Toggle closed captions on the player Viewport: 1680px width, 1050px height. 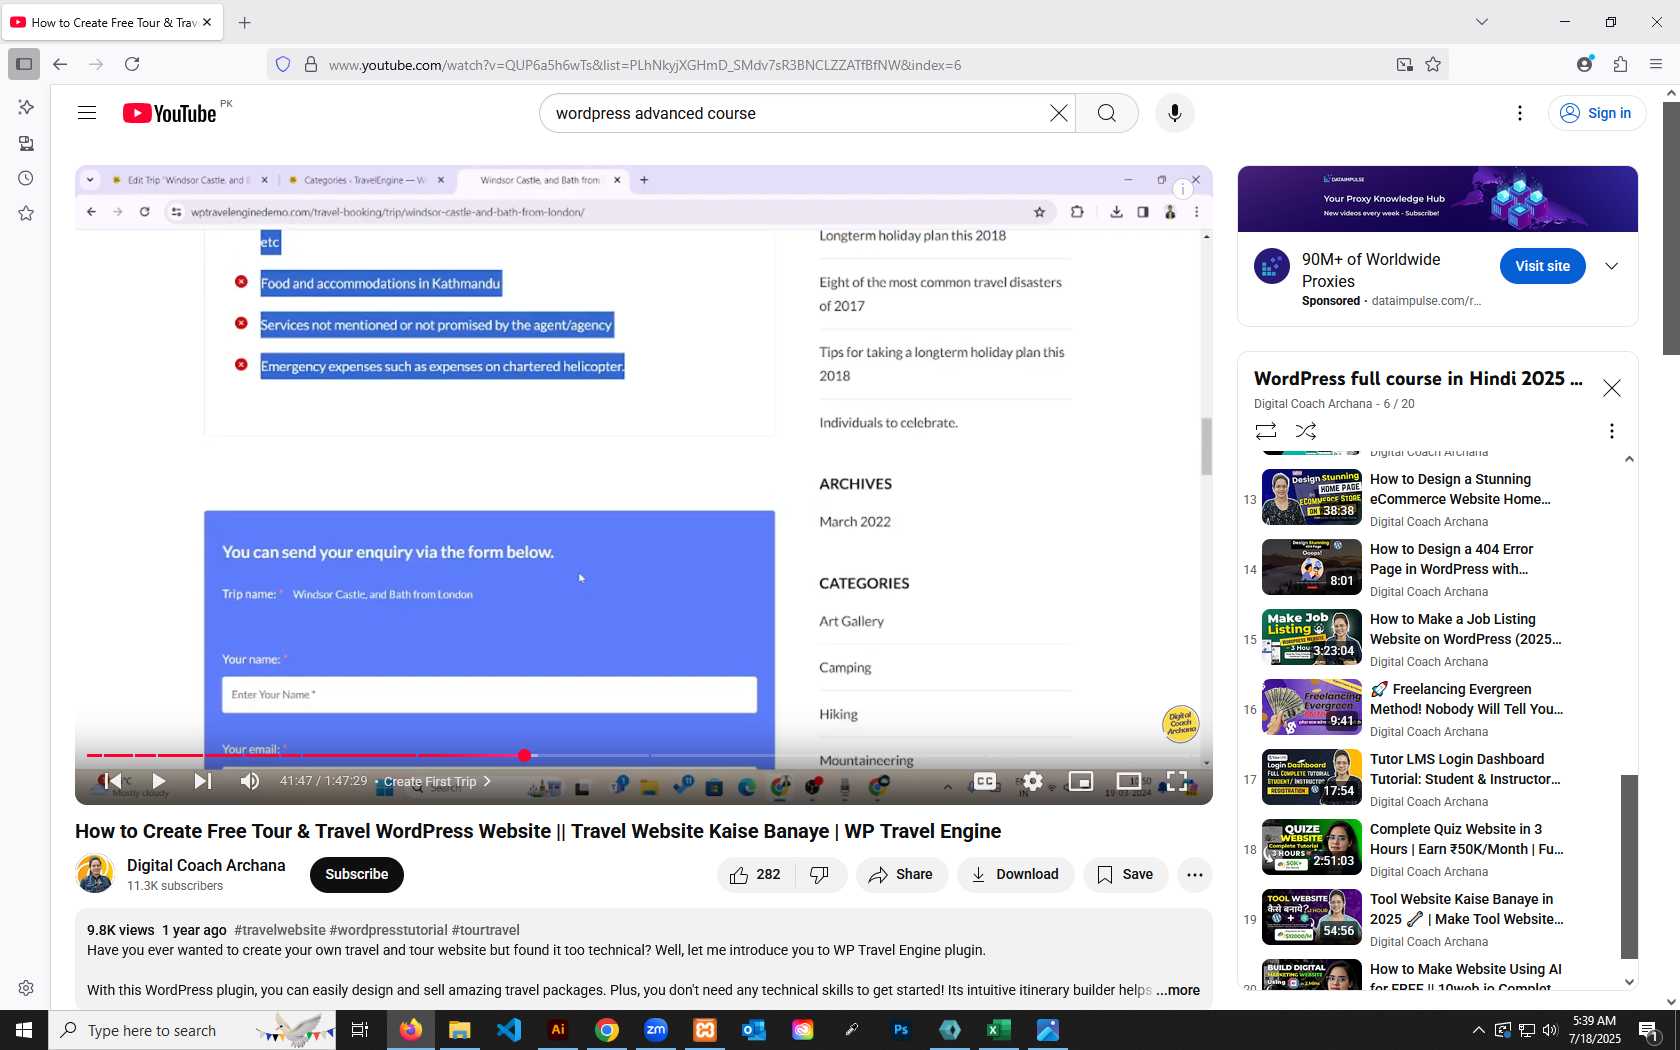(x=985, y=781)
